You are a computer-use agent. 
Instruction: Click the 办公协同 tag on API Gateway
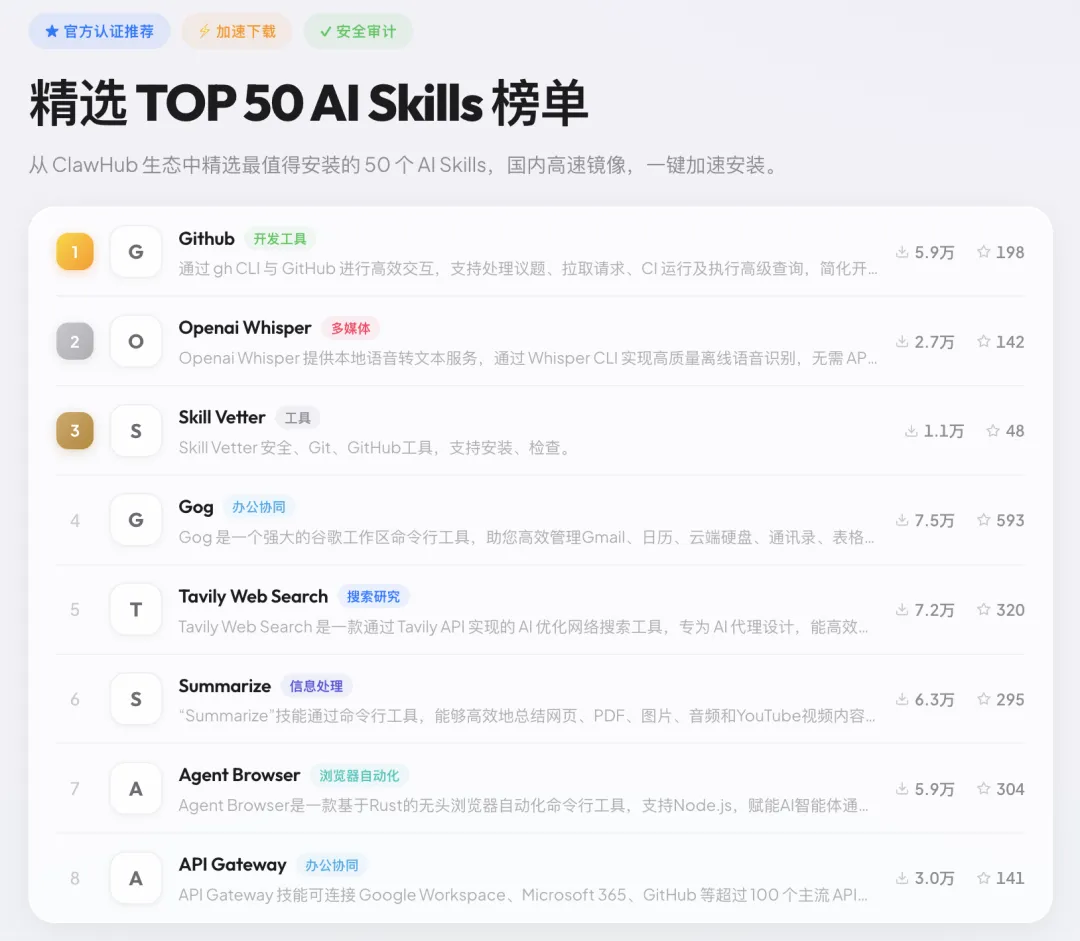point(332,865)
